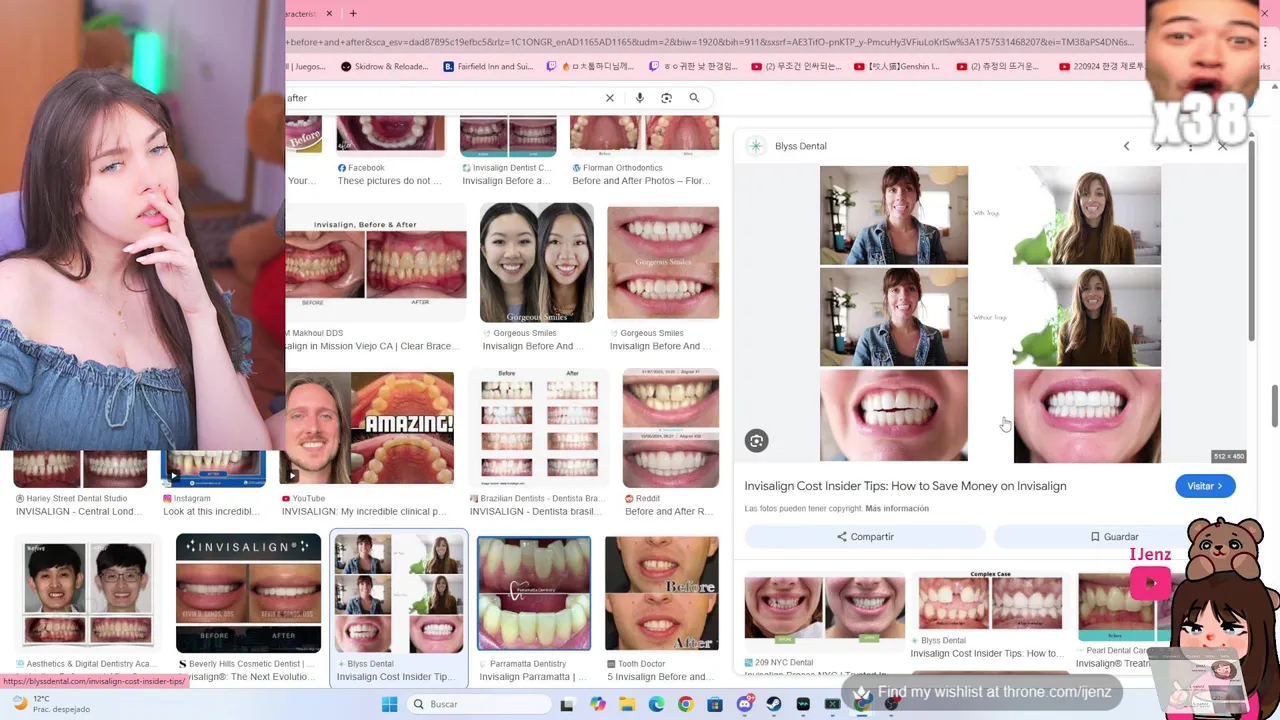Open Gorgeous Smiles two-women thumbnail
1280x720 pixels.
click(537, 263)
